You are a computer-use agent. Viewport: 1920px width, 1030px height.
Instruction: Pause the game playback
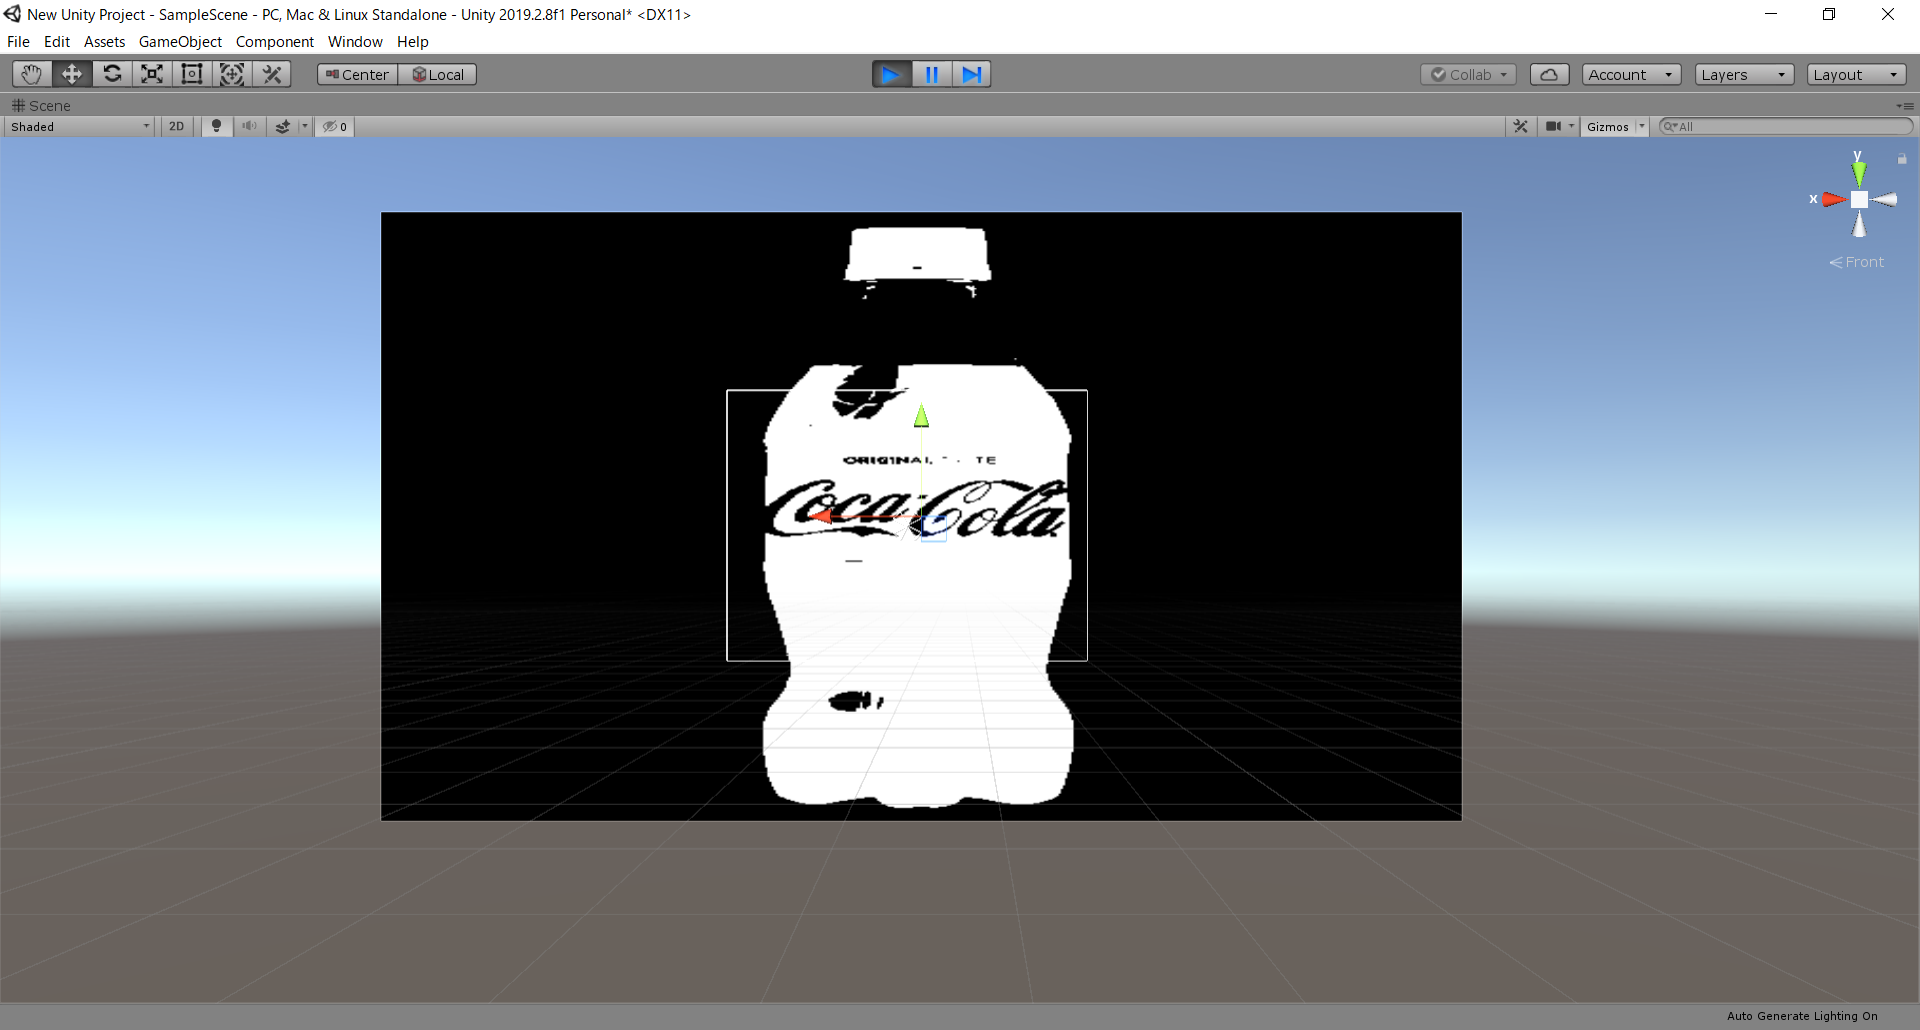coord(932,74)
